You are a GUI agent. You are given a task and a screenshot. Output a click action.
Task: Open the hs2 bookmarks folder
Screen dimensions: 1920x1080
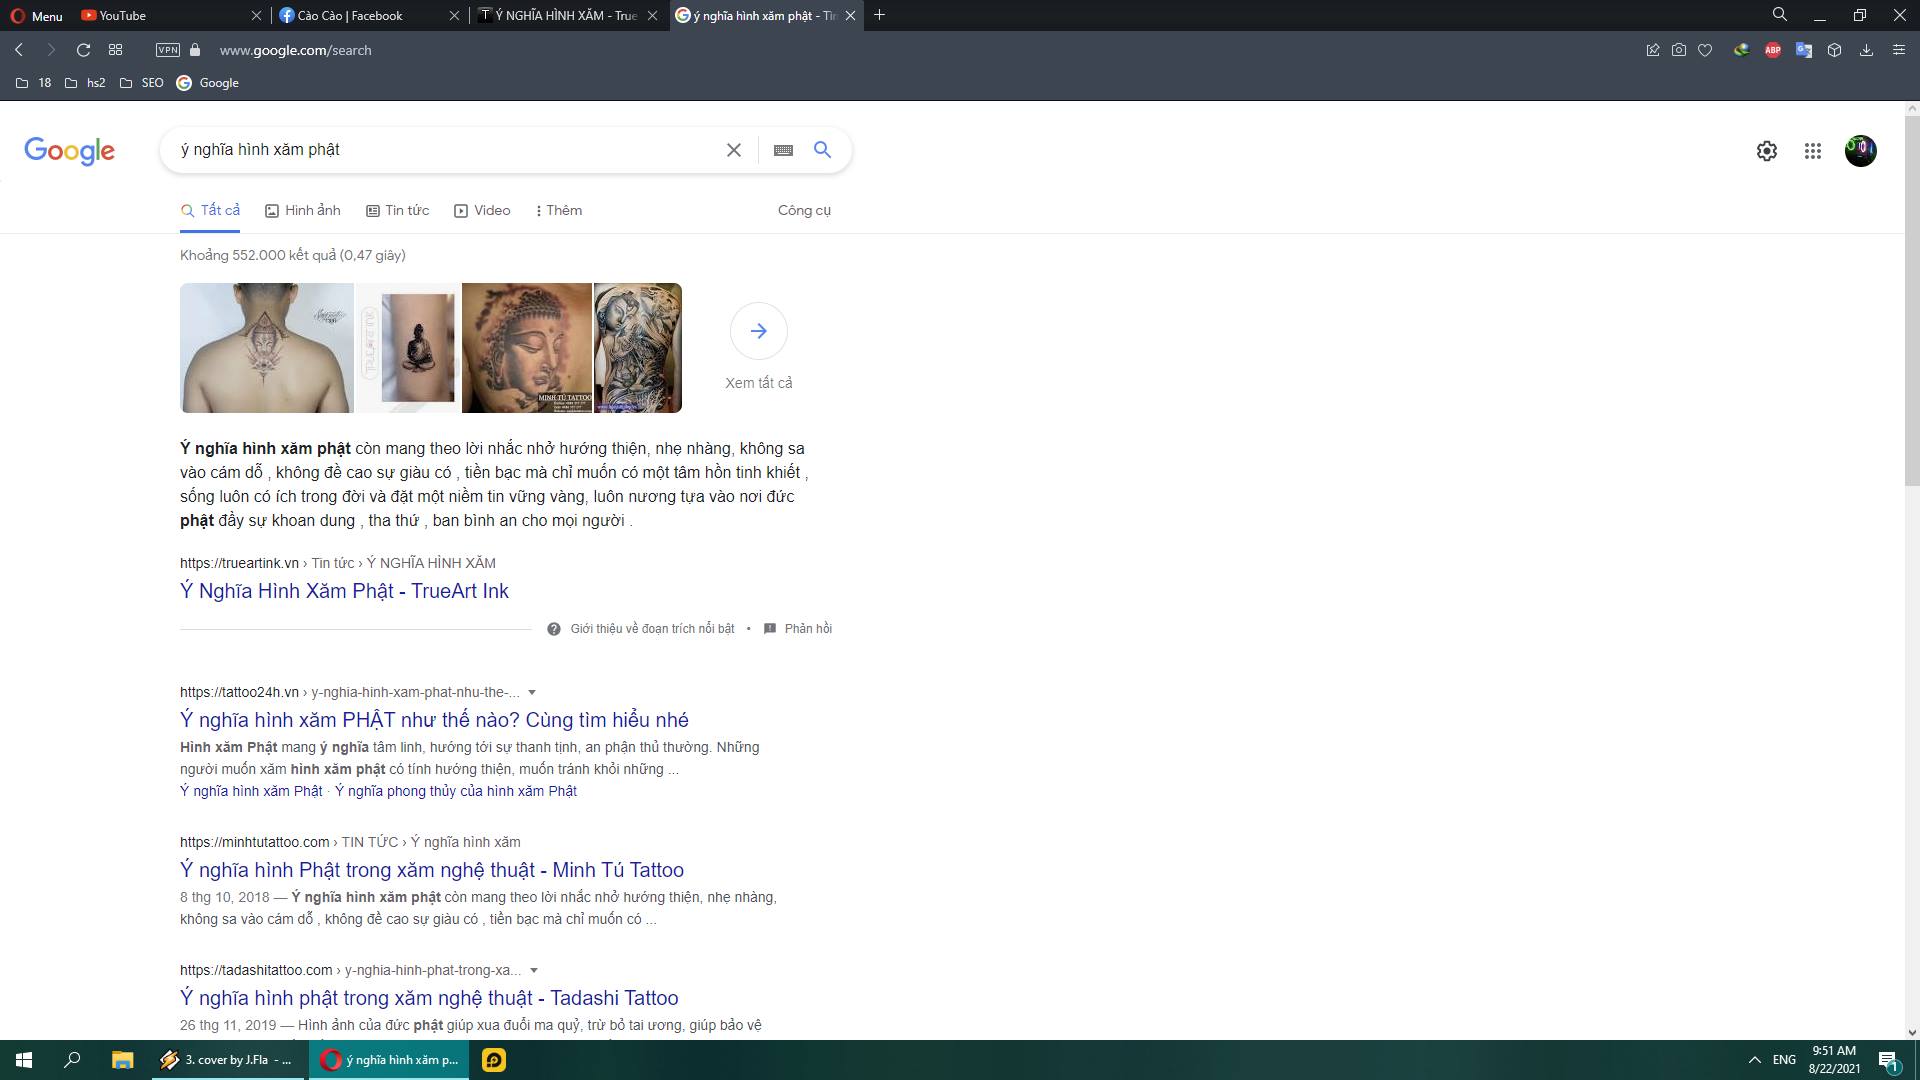tap(85, 83)
